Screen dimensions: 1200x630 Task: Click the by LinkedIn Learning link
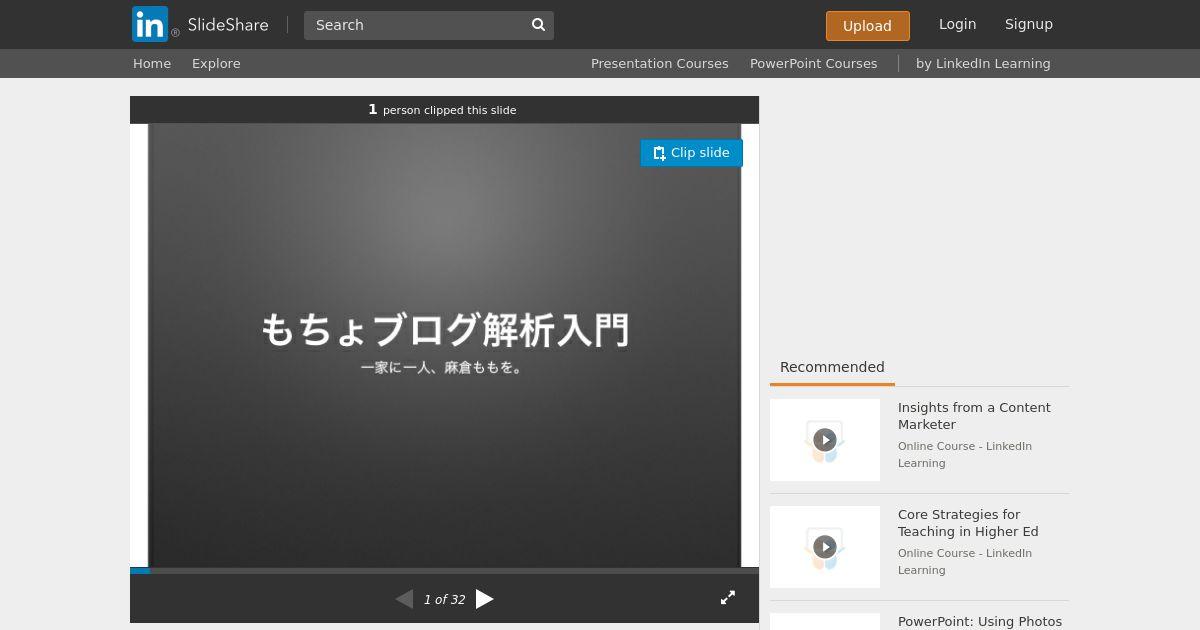coord(983,63)
